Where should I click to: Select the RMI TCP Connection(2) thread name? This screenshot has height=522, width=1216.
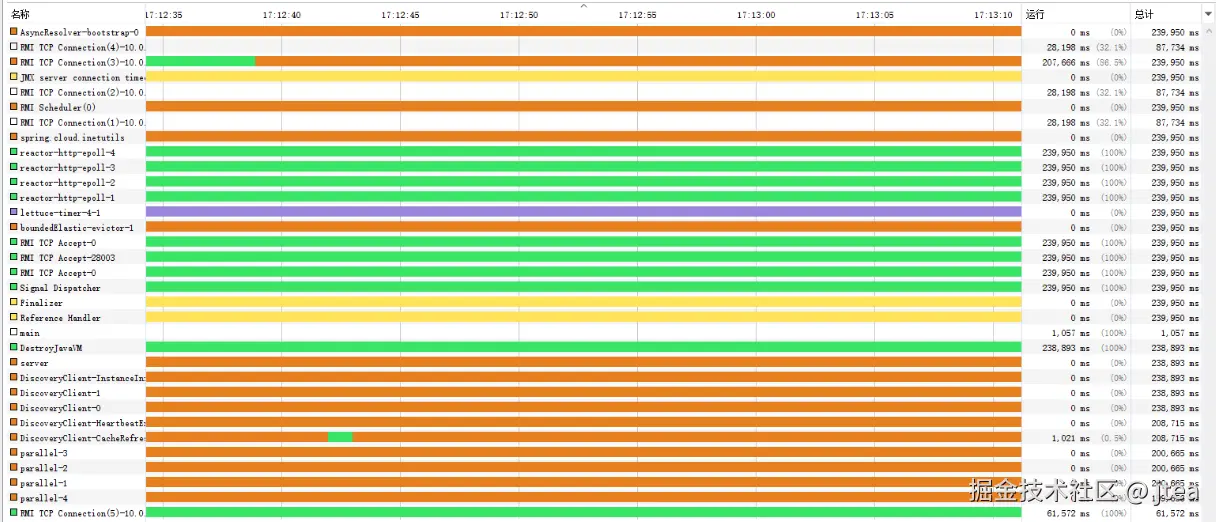82,92
